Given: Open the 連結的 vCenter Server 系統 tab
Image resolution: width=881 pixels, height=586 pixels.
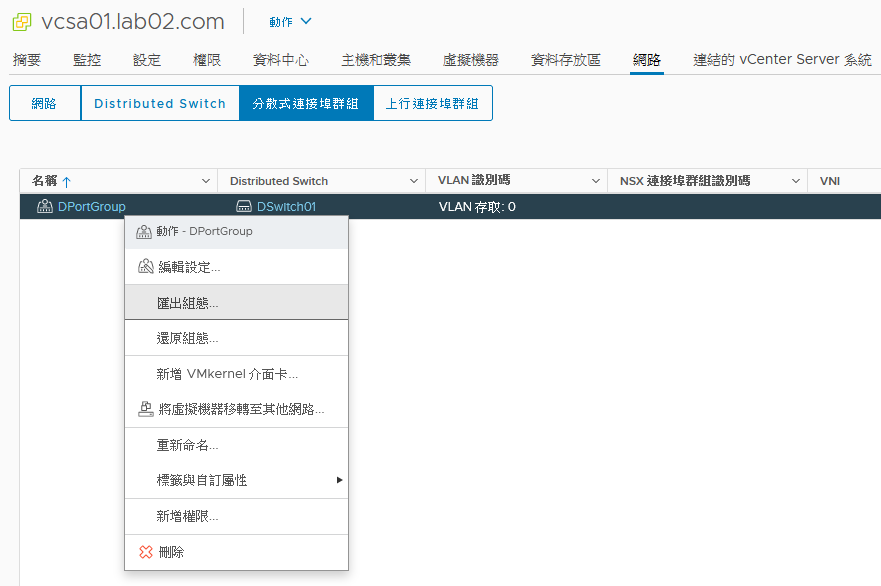Looking at the screenshot, I should tap(782, 60).
